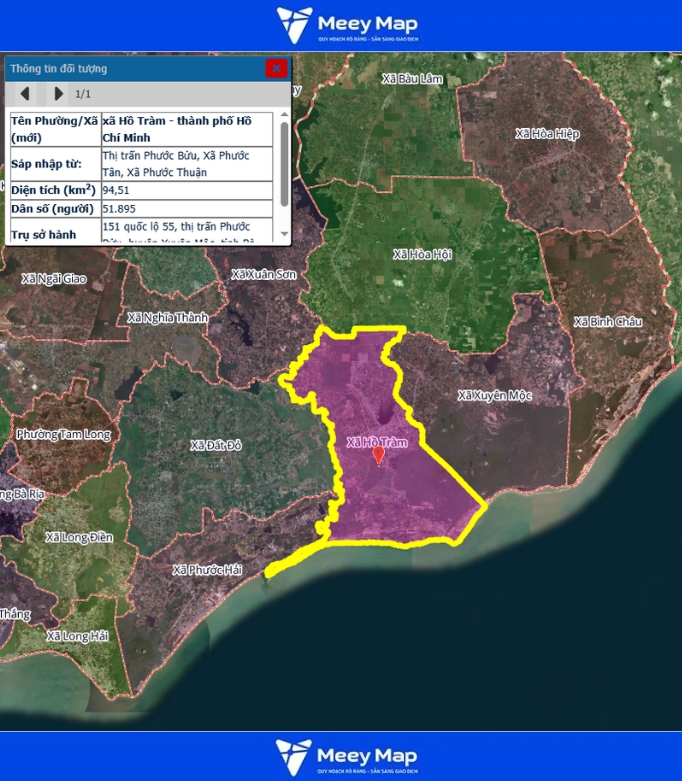682x781 pixels.
Task: Click the info panel vertical scrollbar thumb
Action: (x=284, y=163)
